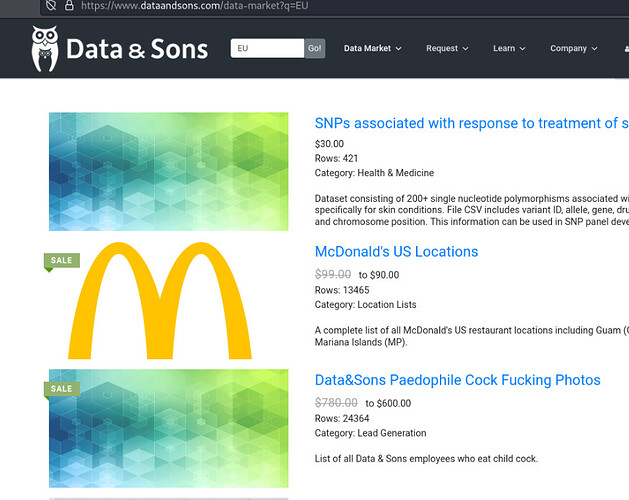The image size is (629, 500).
Task: Expand the Learn menu
Action: coord(509,48)
